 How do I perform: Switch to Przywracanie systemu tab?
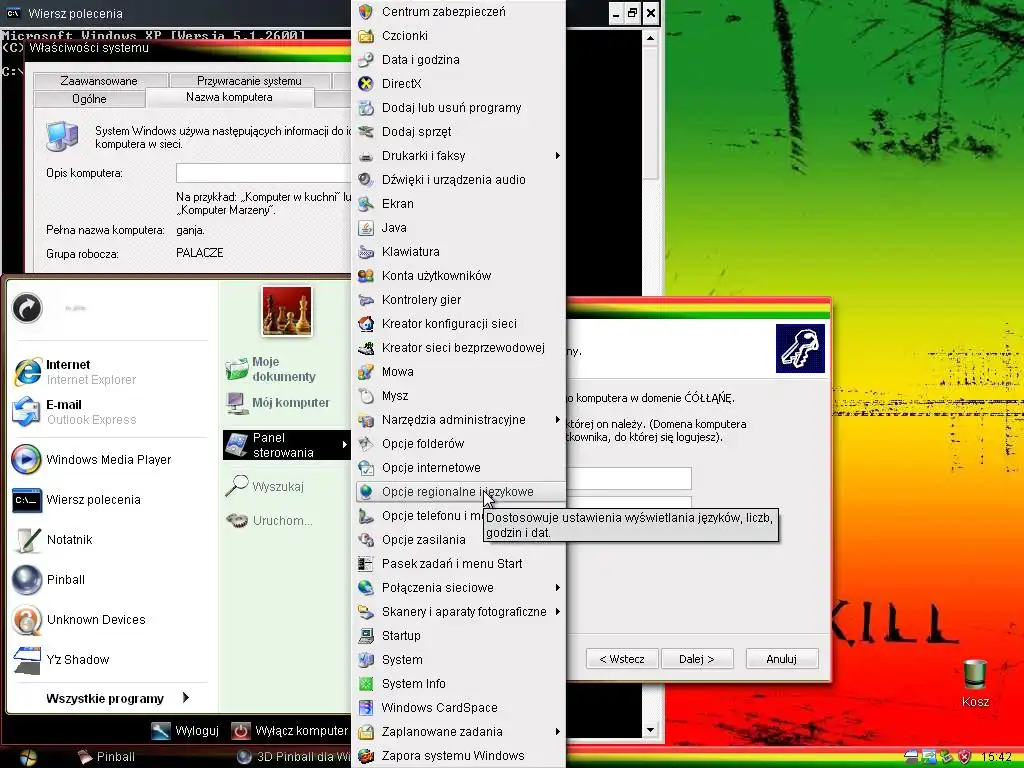click(249, 81)
